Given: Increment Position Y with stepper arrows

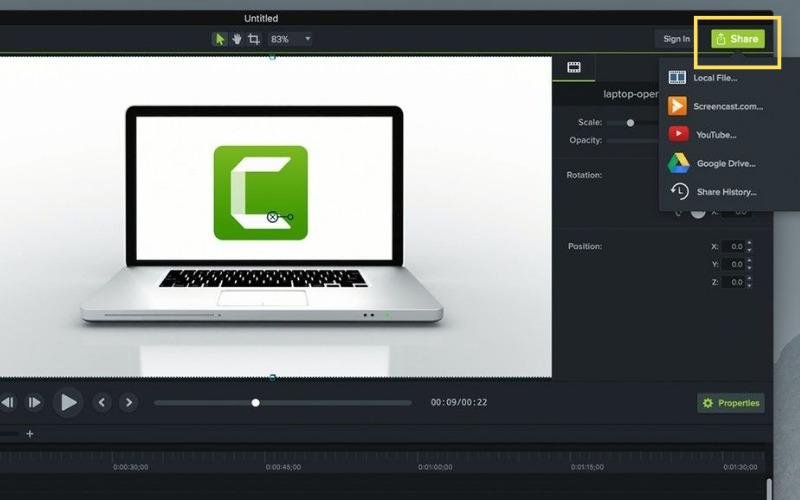Looking at the screenshot, I should click(x=749, y=261).
